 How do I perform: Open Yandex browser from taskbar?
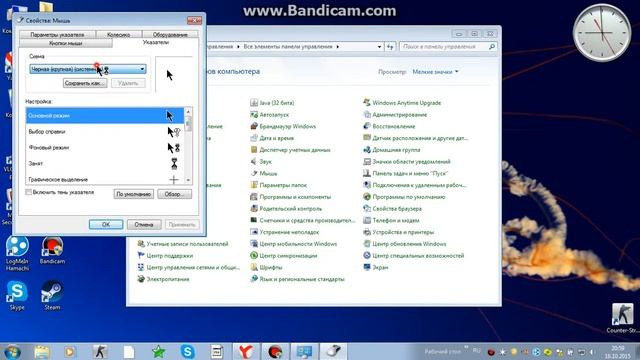(x=246, y=351)
